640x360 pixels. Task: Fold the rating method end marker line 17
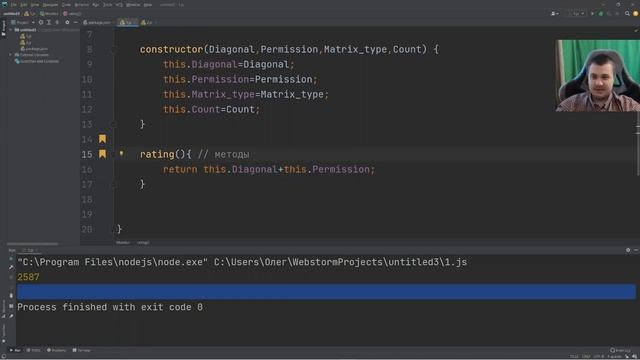(114, 184)
